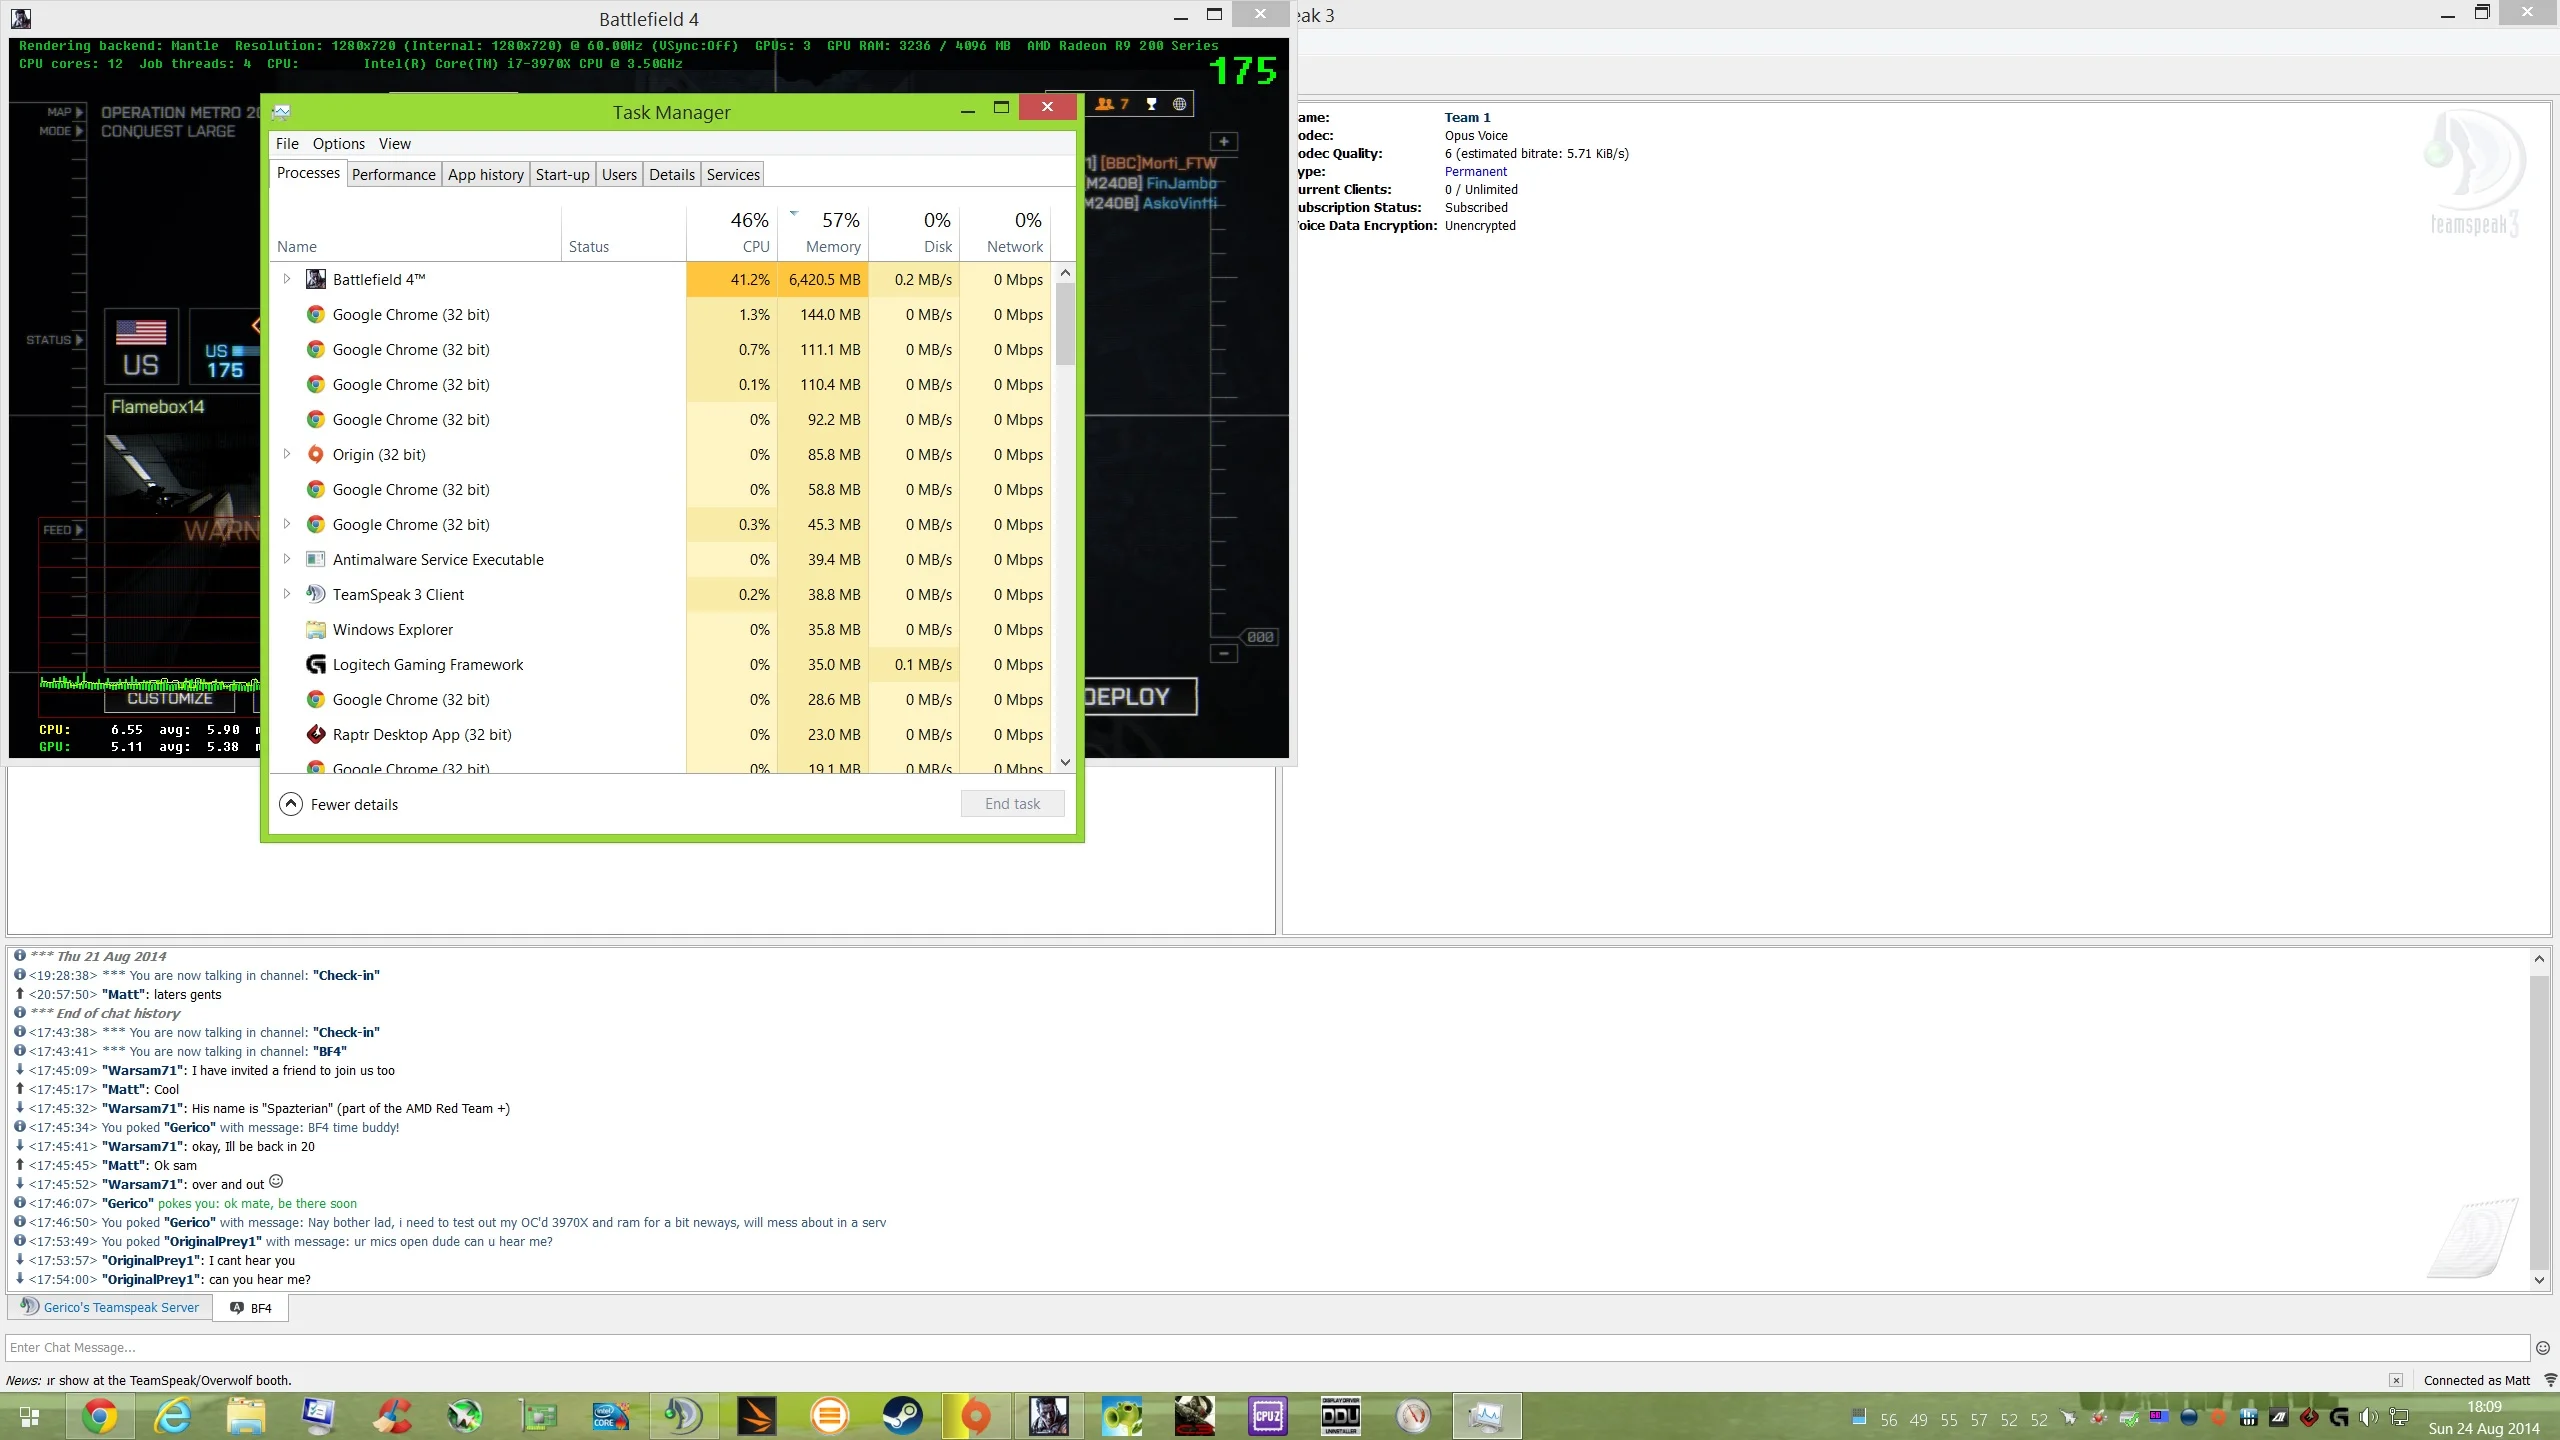
Task: Open Google Chrome from the taskbar
Action: [100, 1416]
